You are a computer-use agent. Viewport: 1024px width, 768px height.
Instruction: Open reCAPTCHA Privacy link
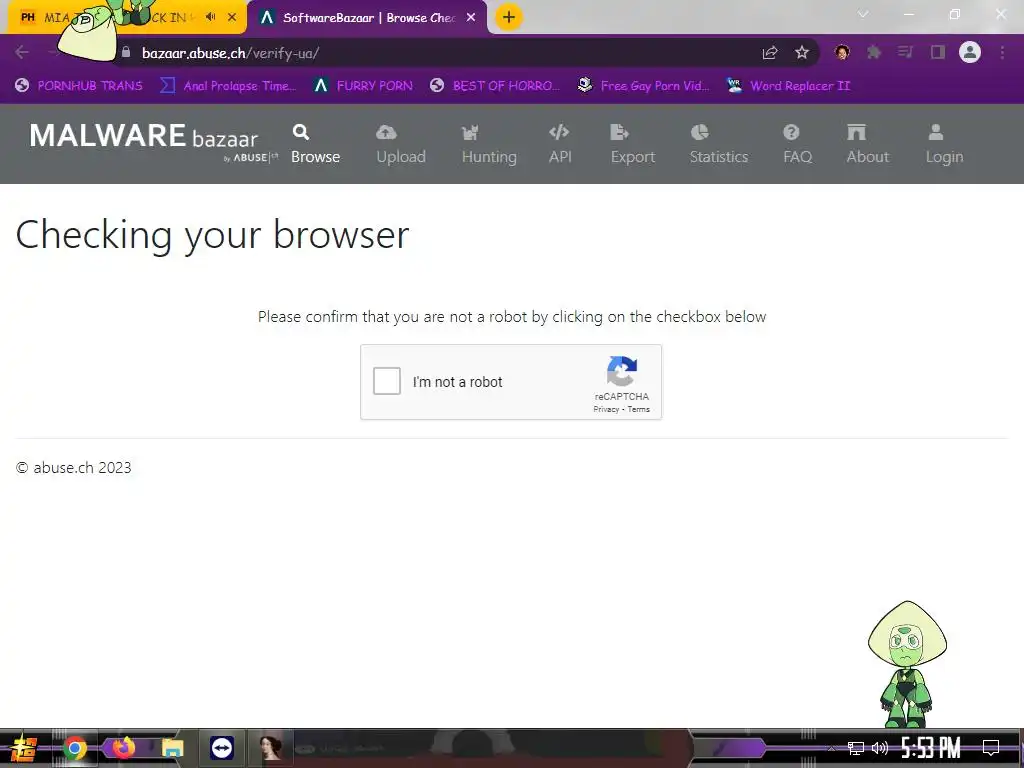pos(606,409)
